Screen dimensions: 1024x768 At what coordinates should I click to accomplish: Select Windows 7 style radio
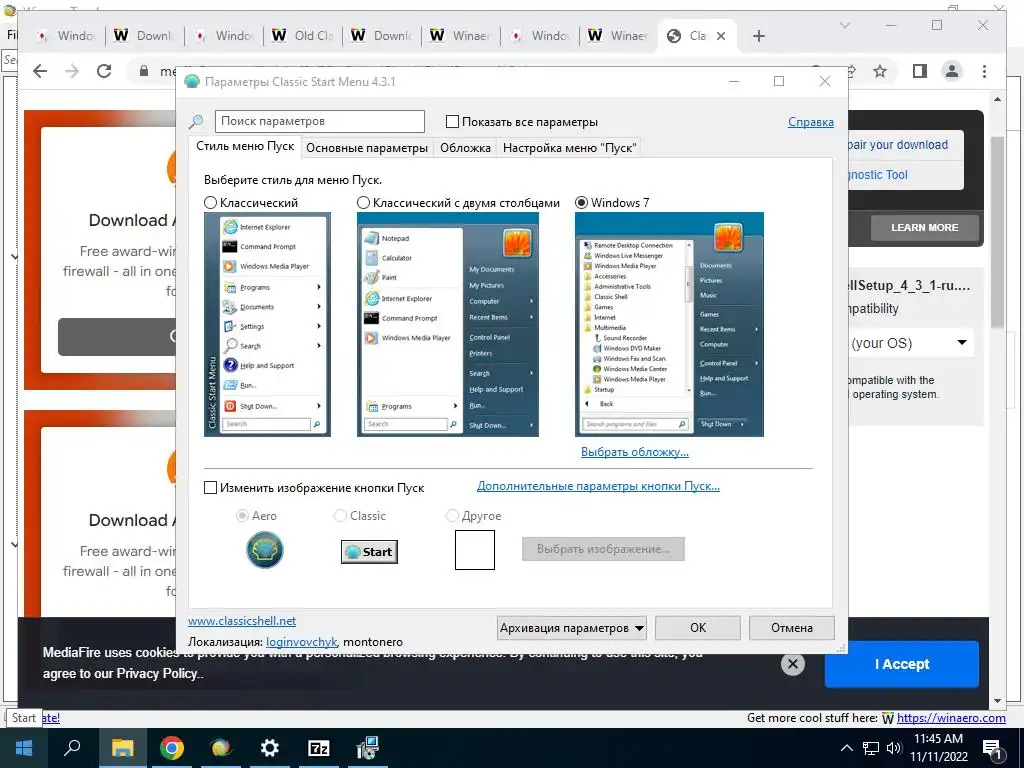[581, 203]
